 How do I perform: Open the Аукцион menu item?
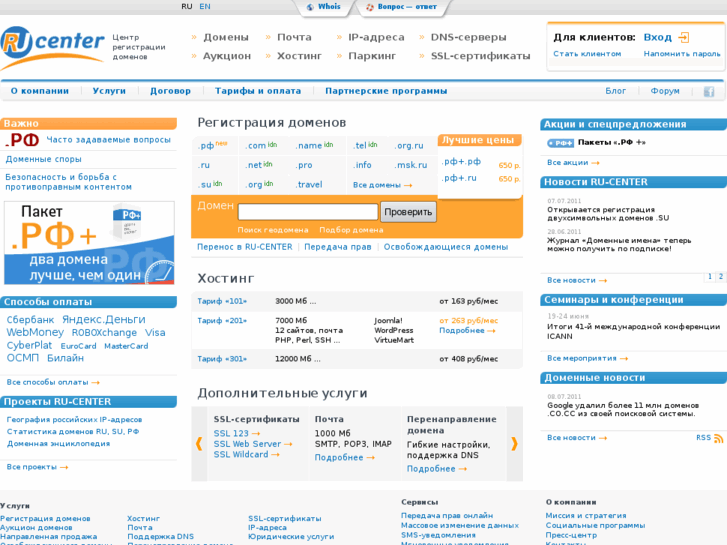(227, 56)
